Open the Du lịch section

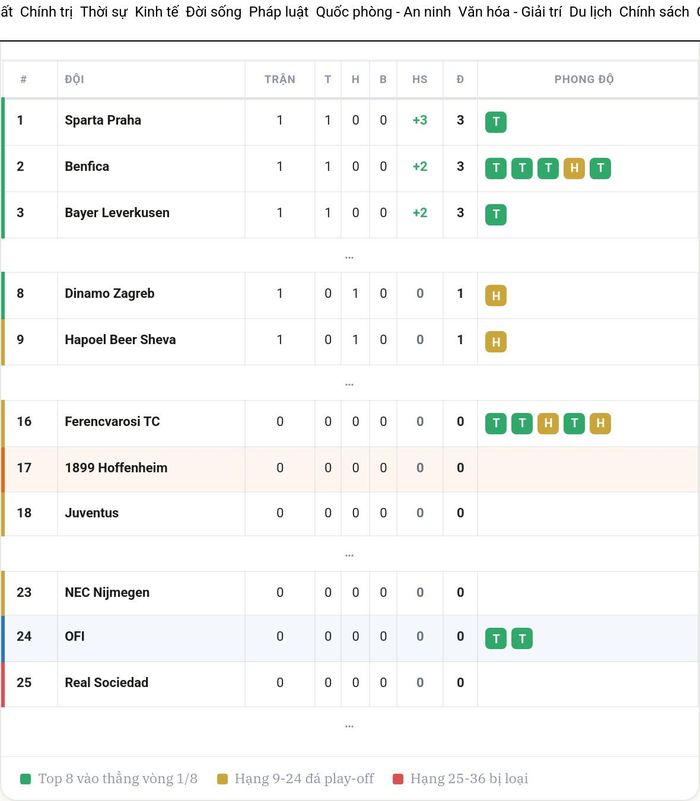coord(590,11)
